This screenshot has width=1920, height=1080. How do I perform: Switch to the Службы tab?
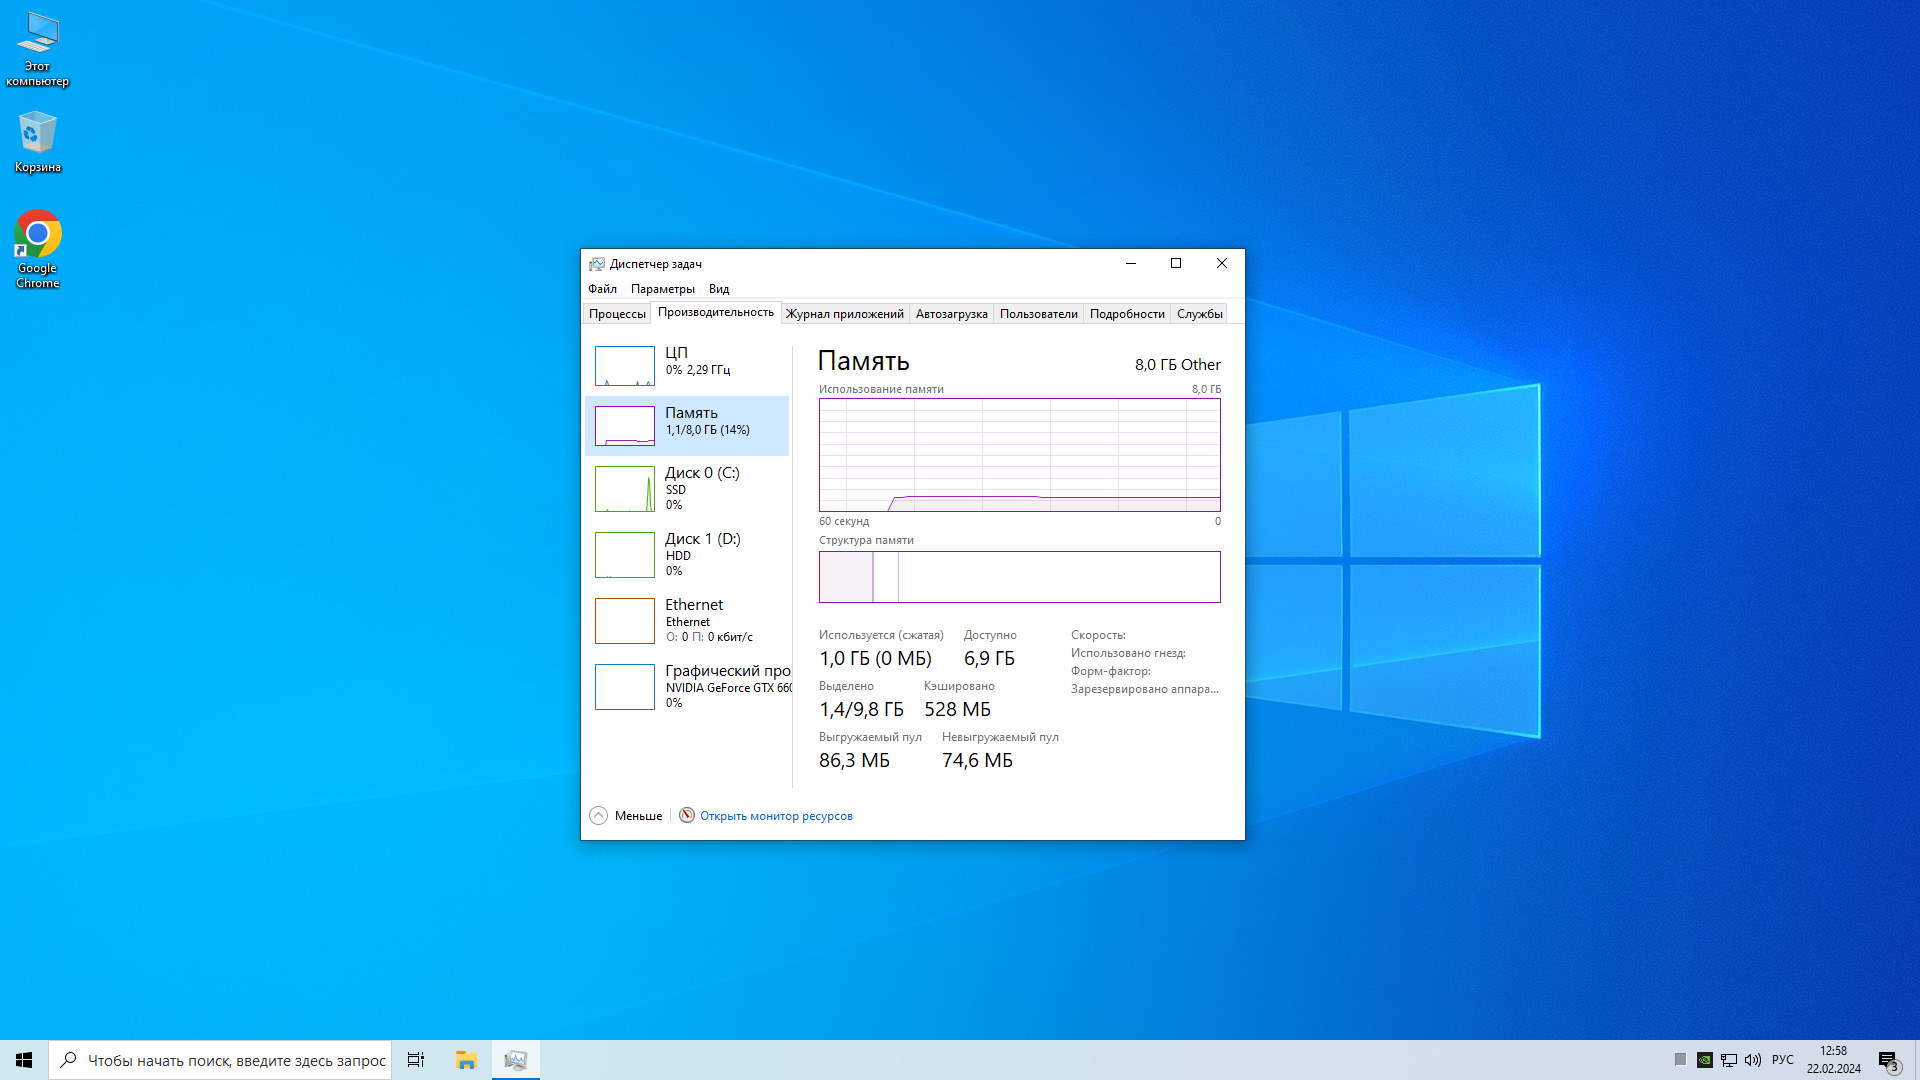[x=1199, y=314]
